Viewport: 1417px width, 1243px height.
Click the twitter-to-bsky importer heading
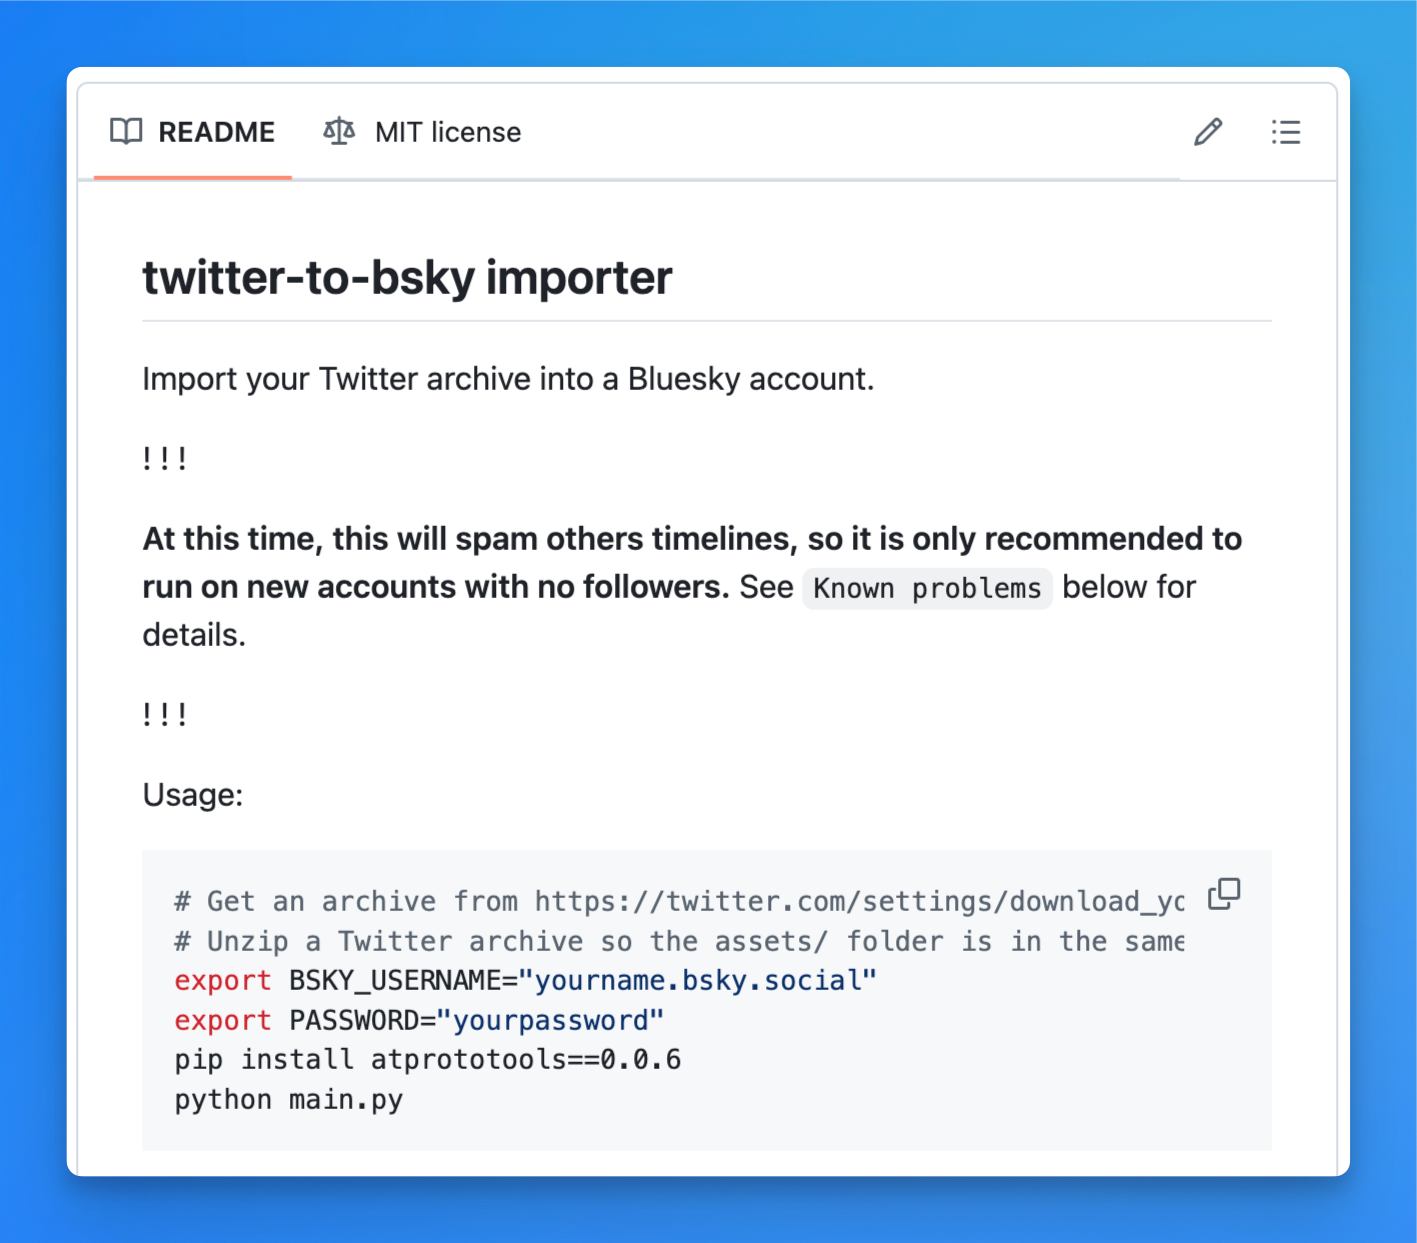[x=406, y=277]
